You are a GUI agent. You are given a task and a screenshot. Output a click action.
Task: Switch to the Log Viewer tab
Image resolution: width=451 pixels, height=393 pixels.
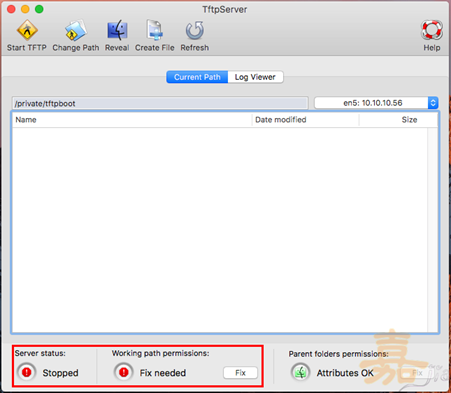(255, 77)
